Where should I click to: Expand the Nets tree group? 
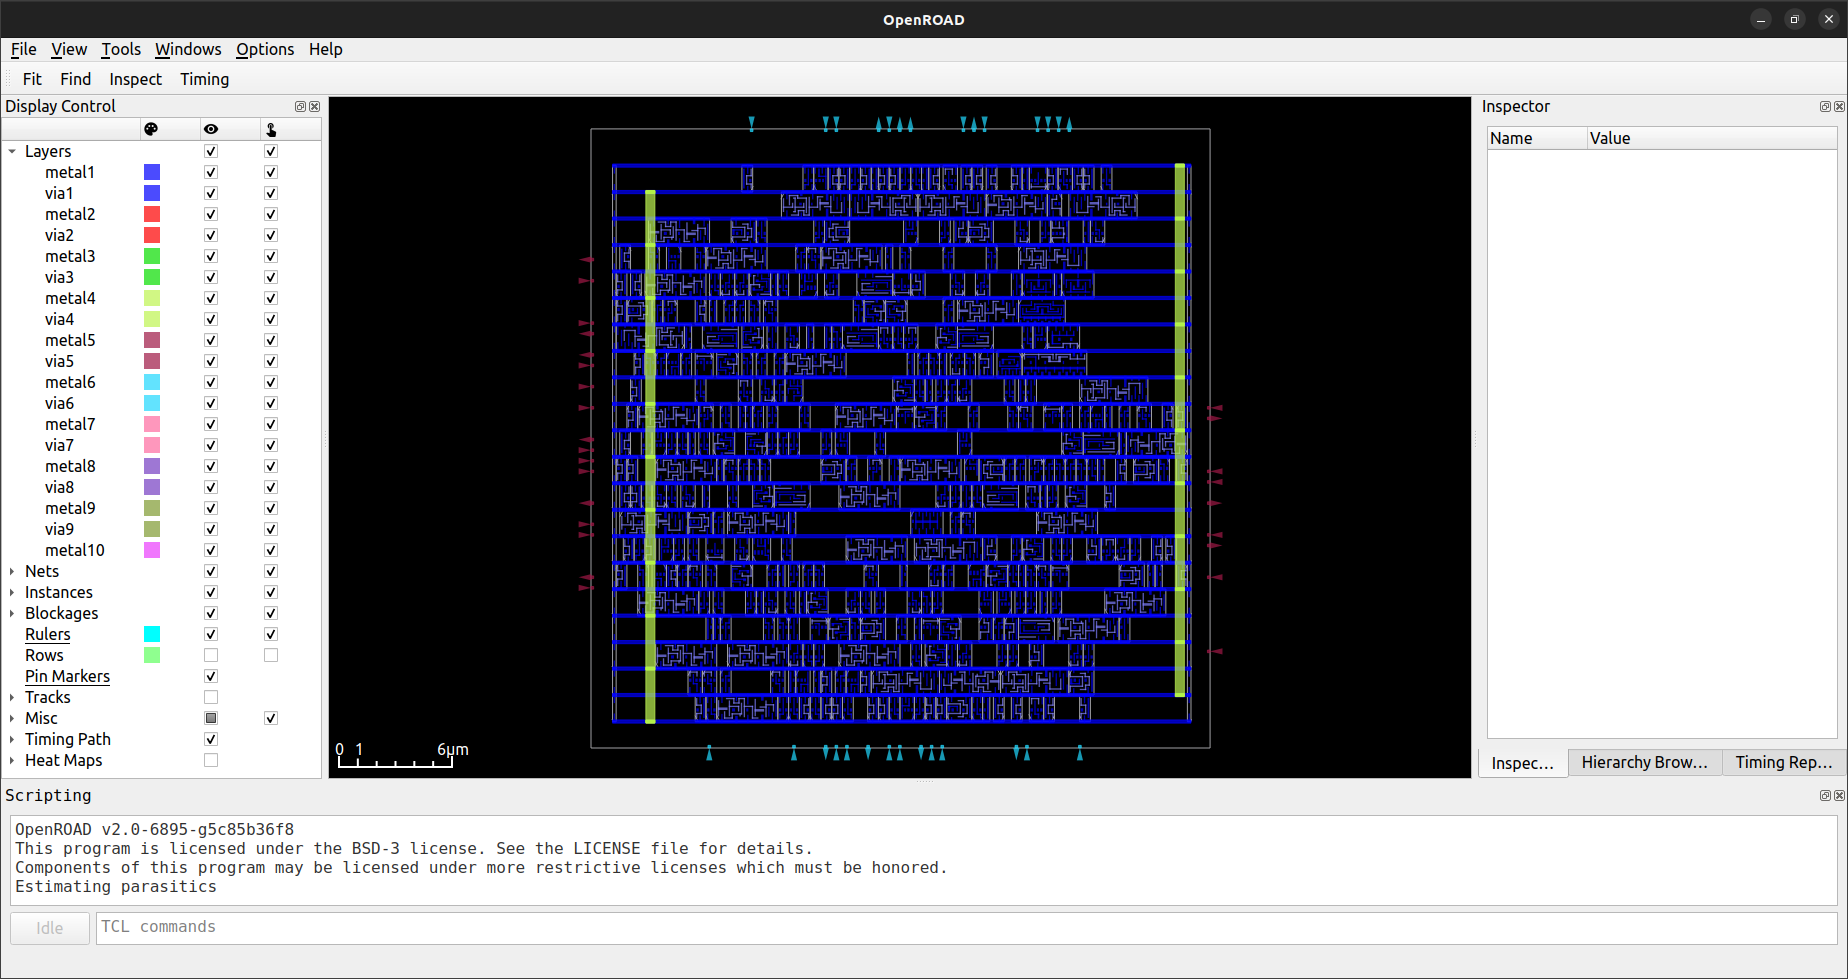coord(12,571)
